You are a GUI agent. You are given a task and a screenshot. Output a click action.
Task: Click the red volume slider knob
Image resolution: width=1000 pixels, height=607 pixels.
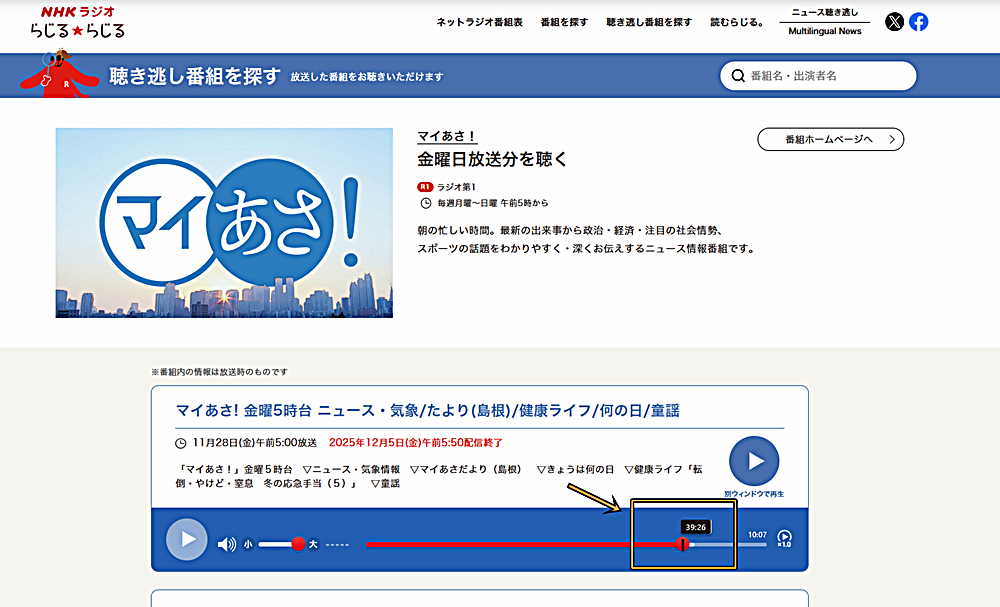tap(298, 544)
